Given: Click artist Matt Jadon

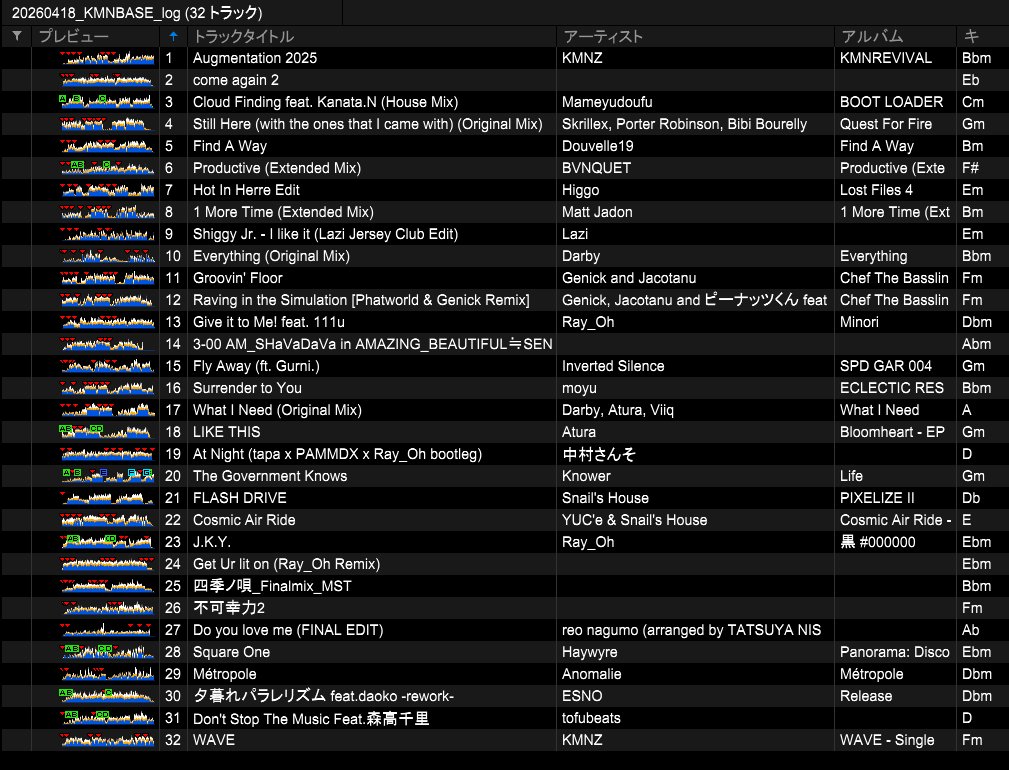Looking at the screenshot, I should coord(597,212).
